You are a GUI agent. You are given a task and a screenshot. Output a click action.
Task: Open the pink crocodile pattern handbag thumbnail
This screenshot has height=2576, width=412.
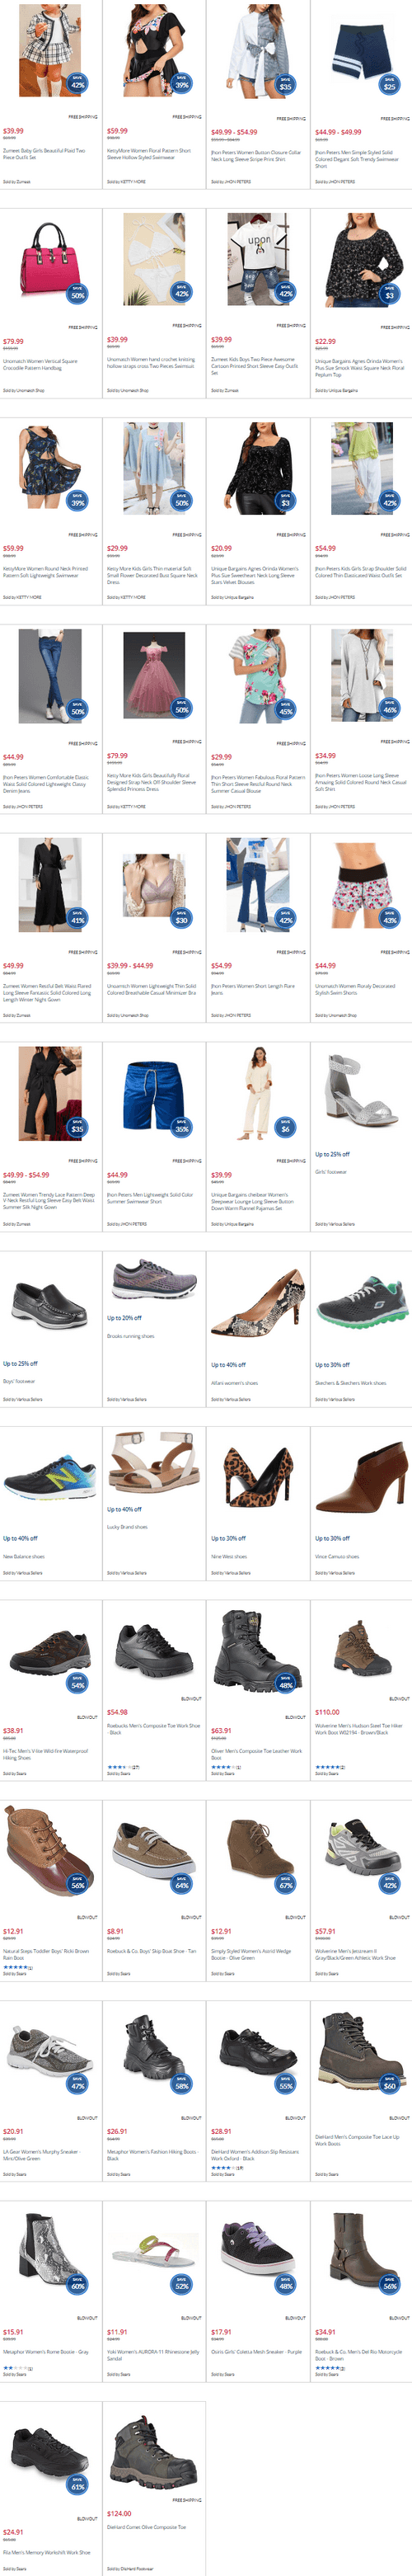click(x=50, y=259)
